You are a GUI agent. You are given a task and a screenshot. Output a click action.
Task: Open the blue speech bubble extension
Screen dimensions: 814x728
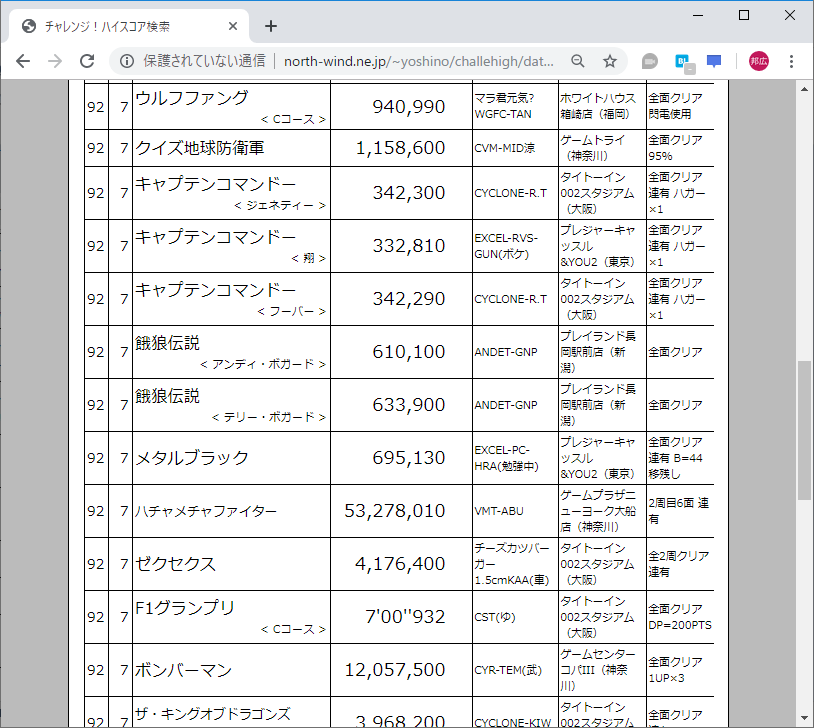pos(714,61)
